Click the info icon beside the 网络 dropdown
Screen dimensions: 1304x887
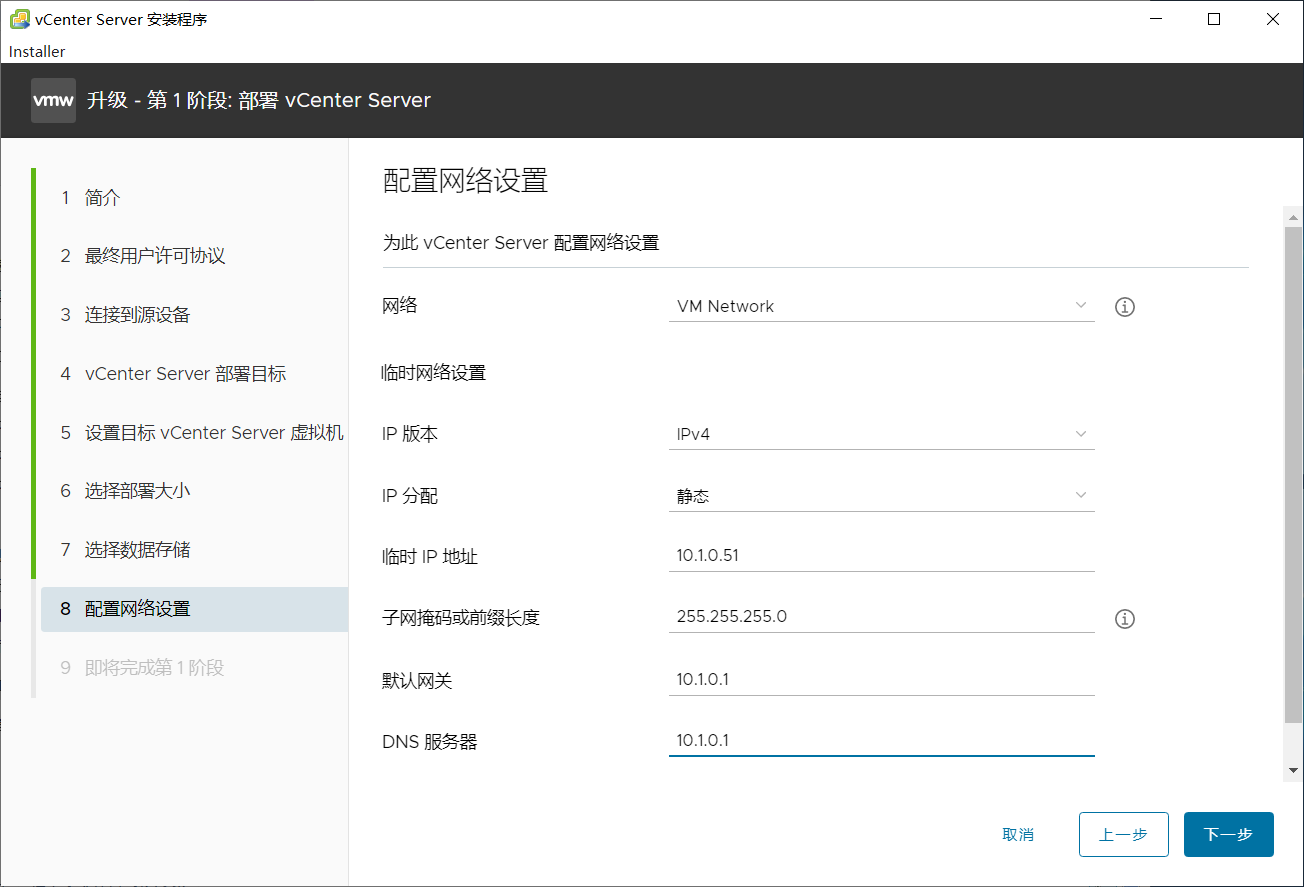tap(1124, 307)
